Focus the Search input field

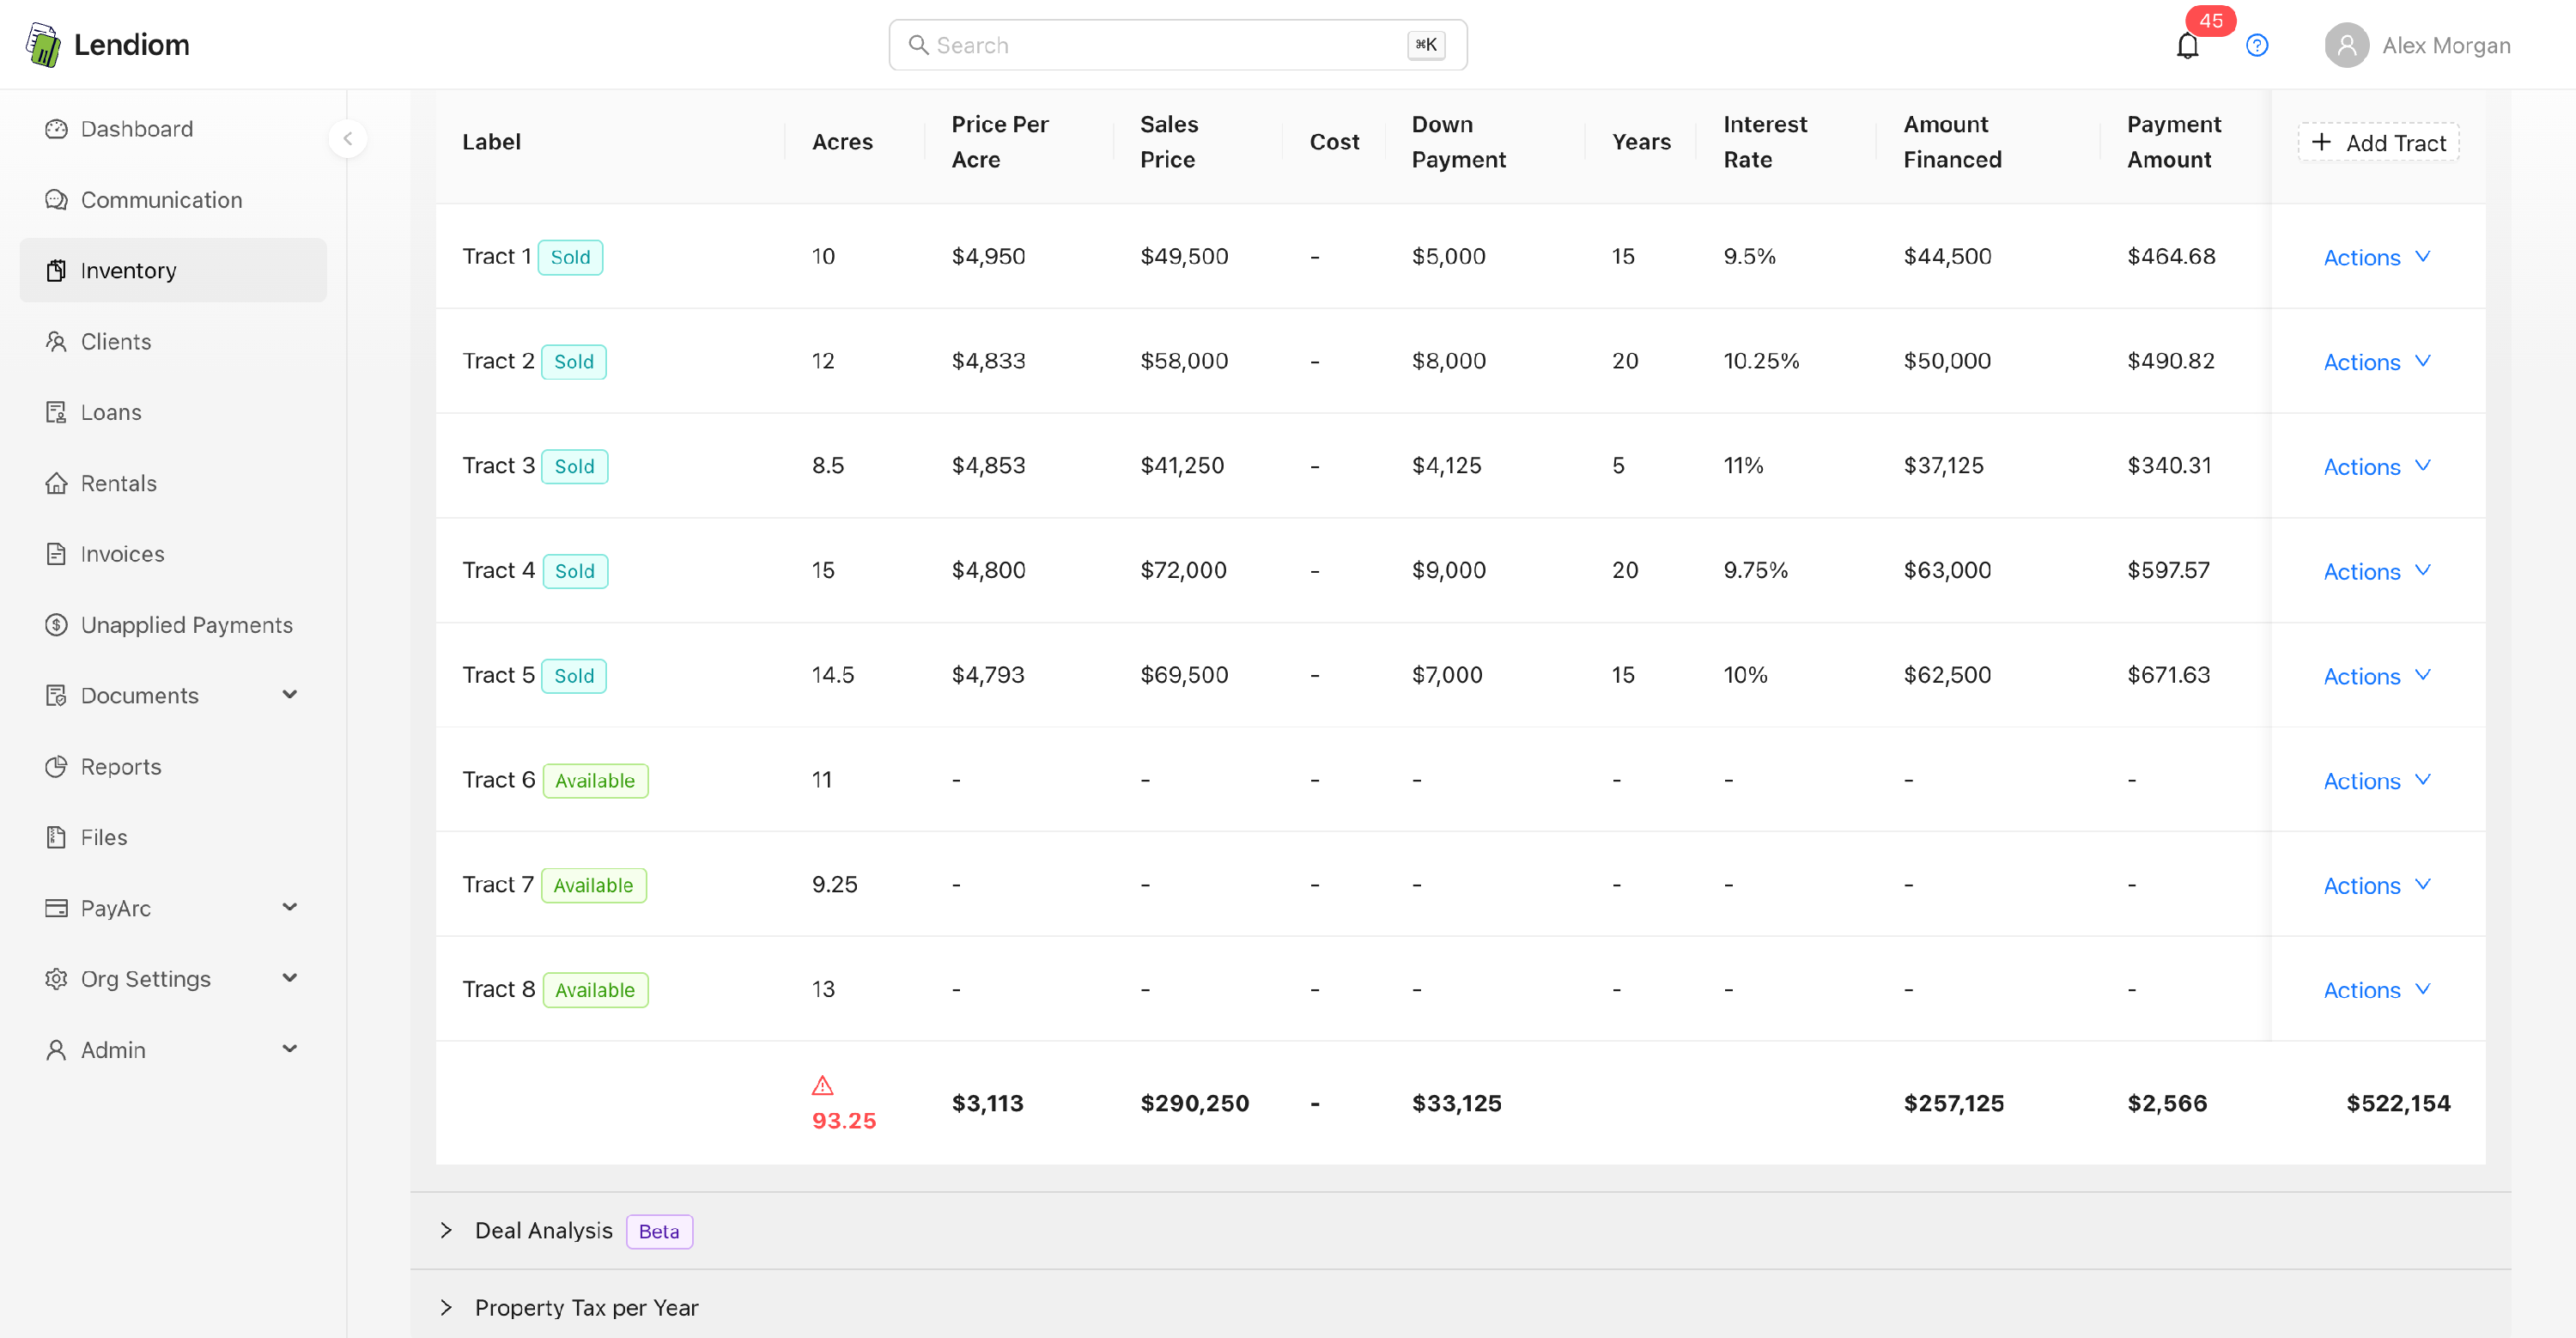click(x=1177, y=45)
